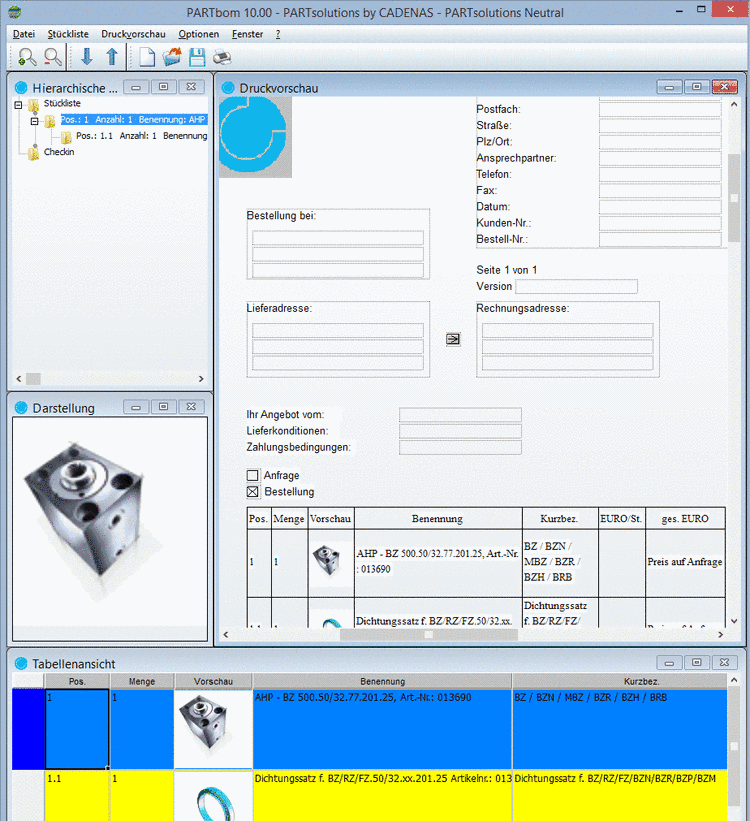Click the Postfach input field
The image size is (750, 821).
click(x=660, y=109)
